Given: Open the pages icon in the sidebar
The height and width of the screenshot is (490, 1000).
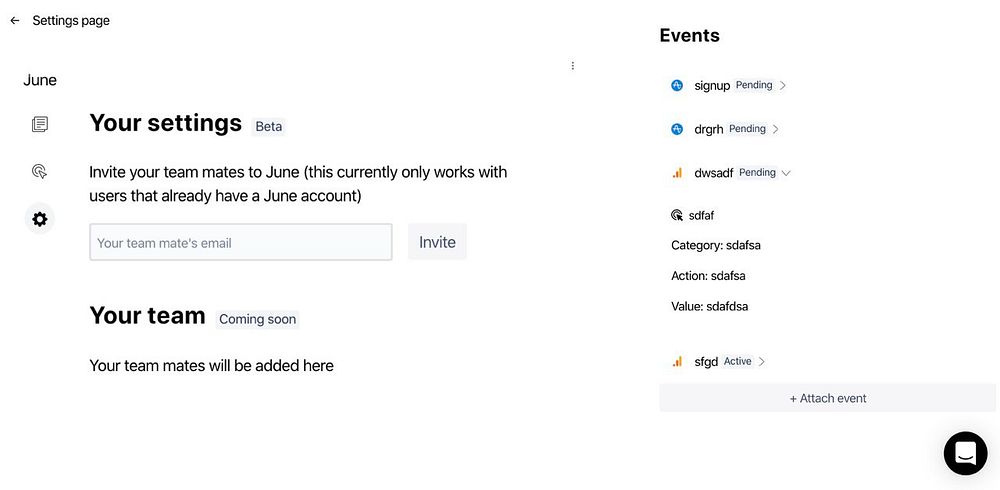Looking at the screenshot, I should (39, 124).
